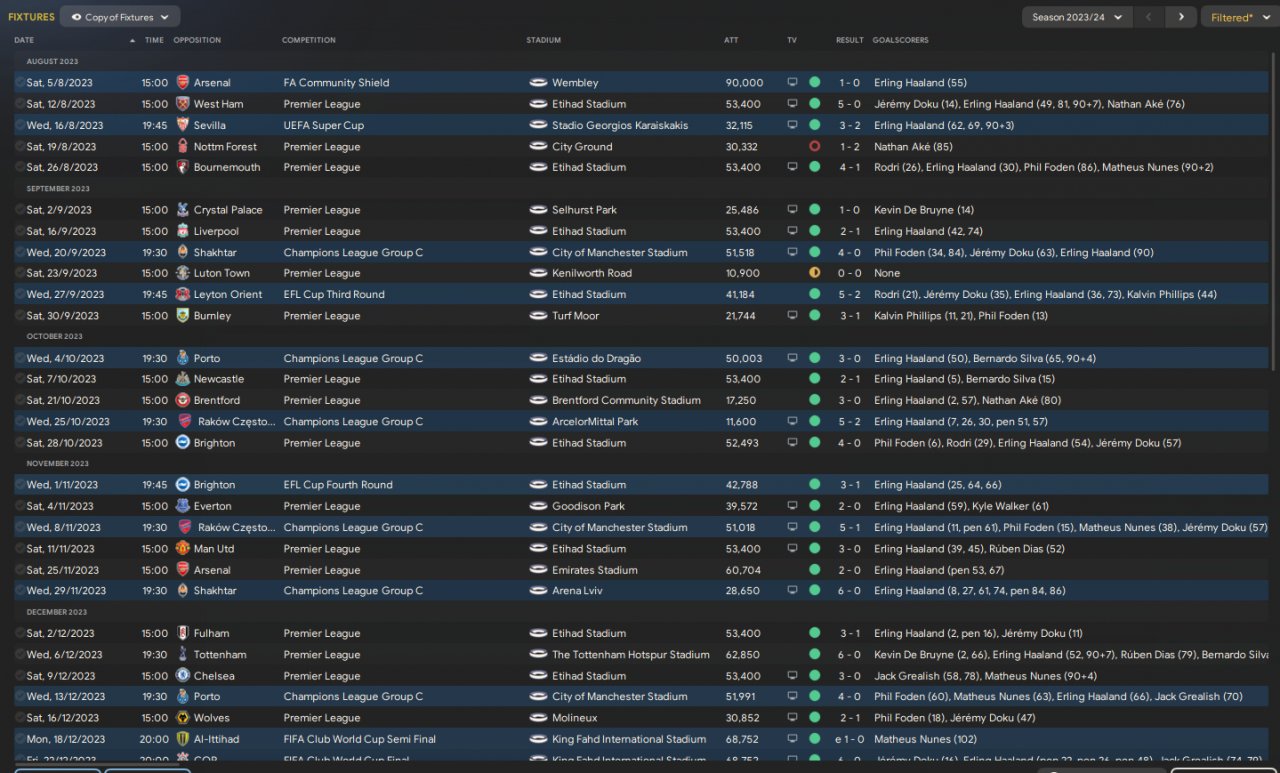This screenshot has height=773, width=1280.
Task: Click the Bournemouth club badge
Action: (183, 168)
